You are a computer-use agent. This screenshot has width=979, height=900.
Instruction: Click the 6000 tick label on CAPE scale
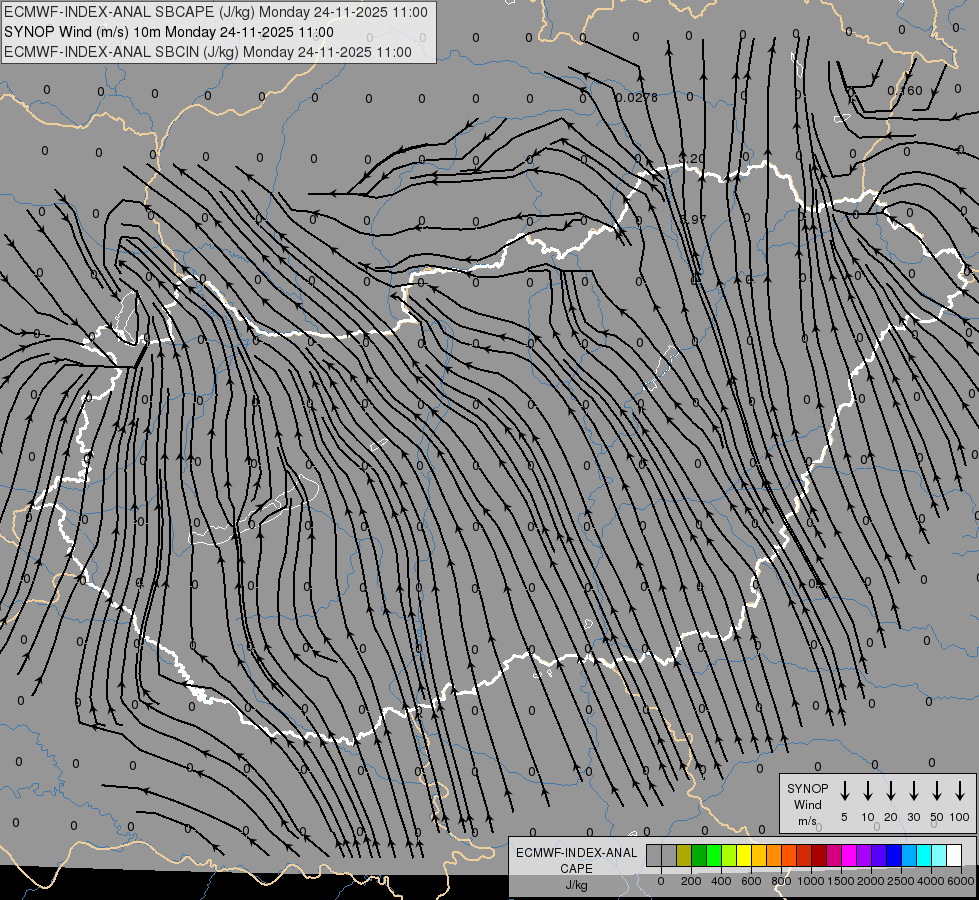pyautogui.click(x=960, y=881)
